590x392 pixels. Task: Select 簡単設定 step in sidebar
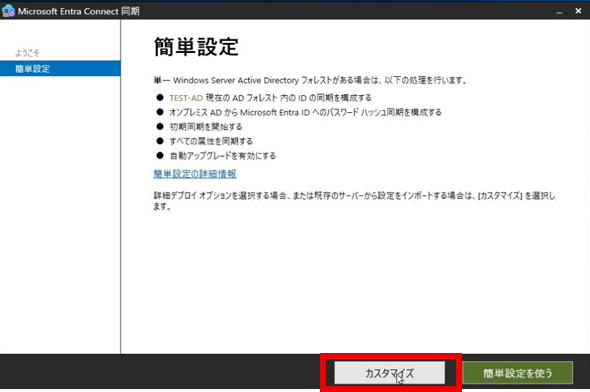60,69
